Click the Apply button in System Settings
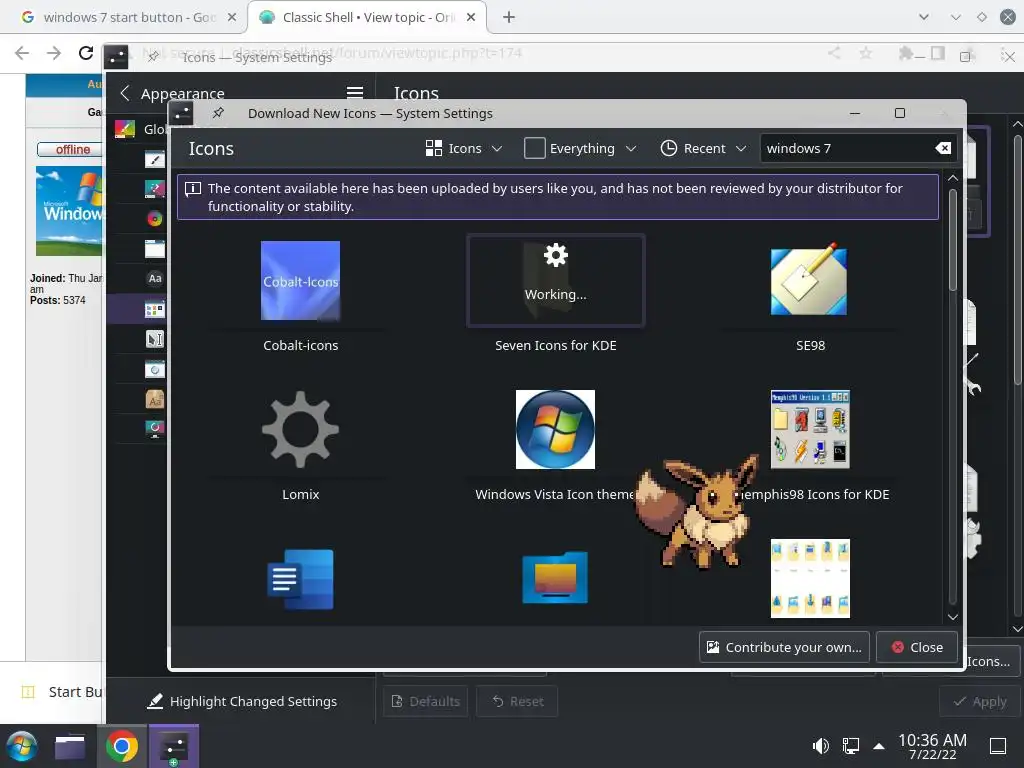1024x768 pixels. point(980,701)
